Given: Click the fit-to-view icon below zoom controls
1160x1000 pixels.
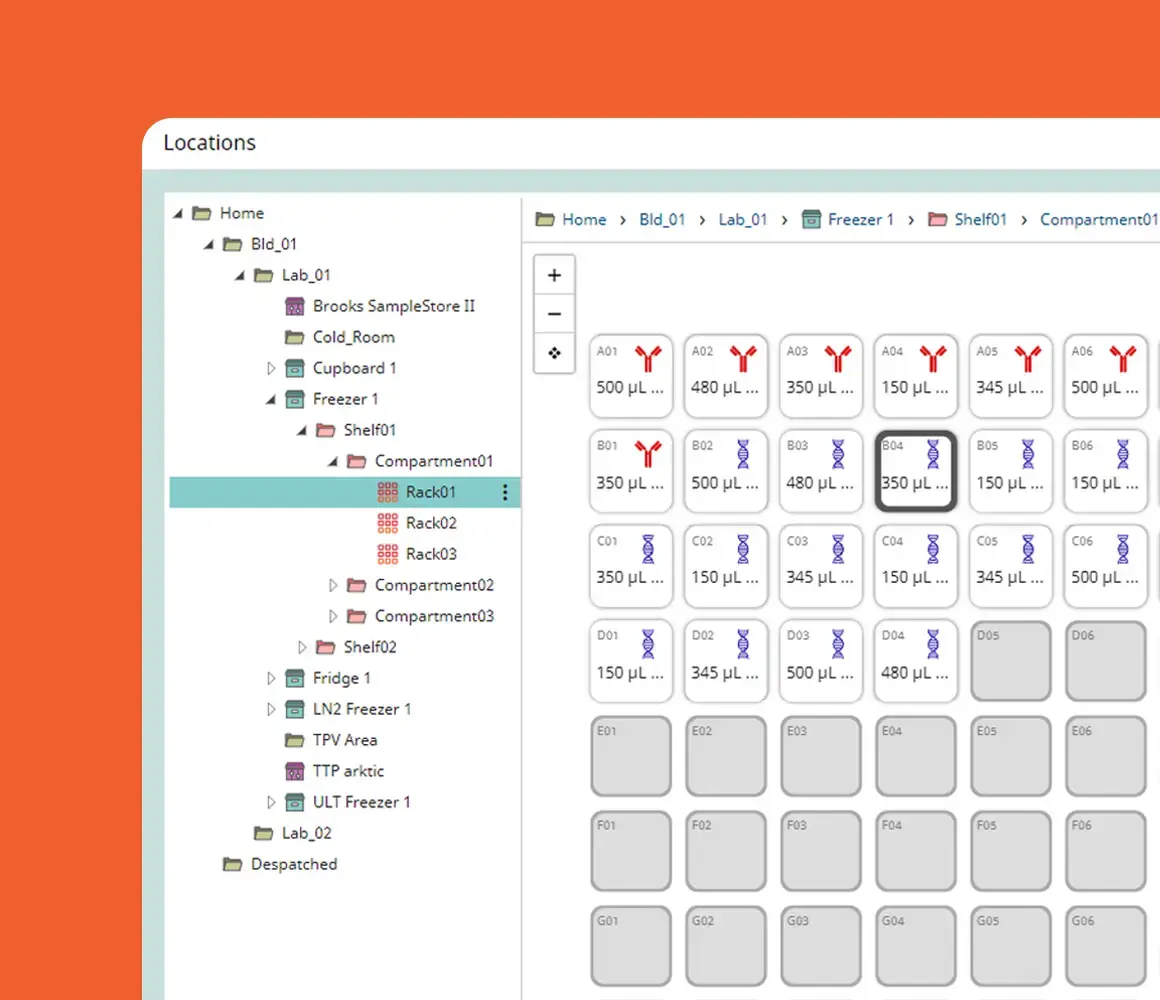Looking at the screenshot, I should (x=554, y=352).
